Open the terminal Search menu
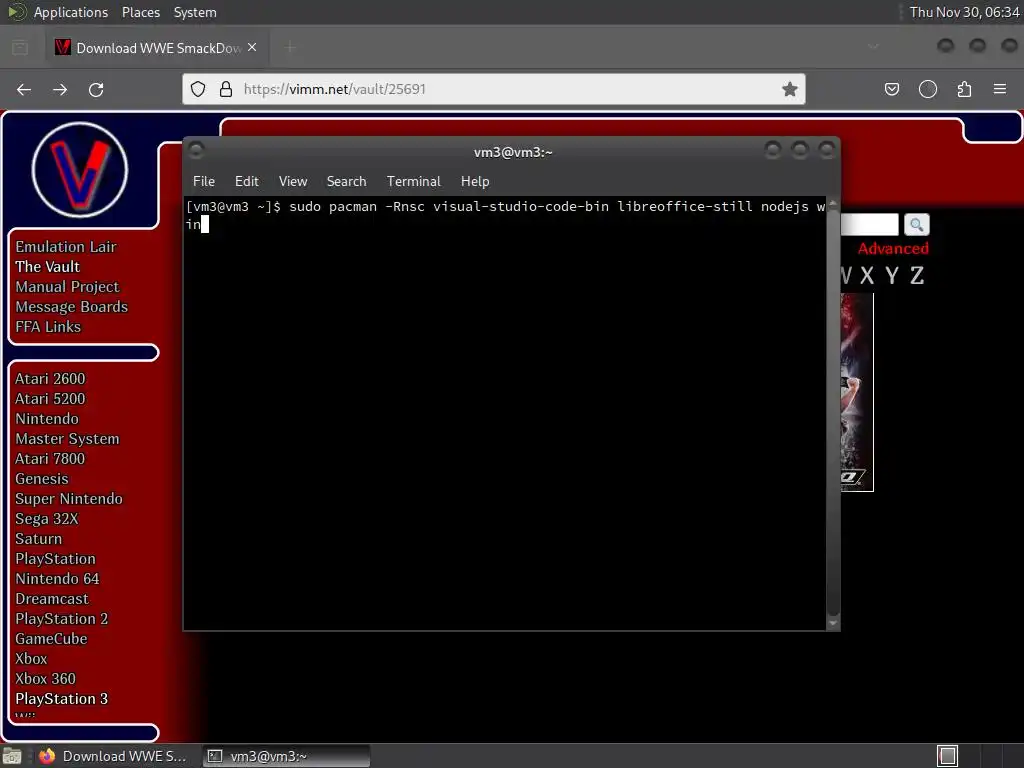Image resolution: width=1024 pixels, height=768 pixels. (346, 182)
